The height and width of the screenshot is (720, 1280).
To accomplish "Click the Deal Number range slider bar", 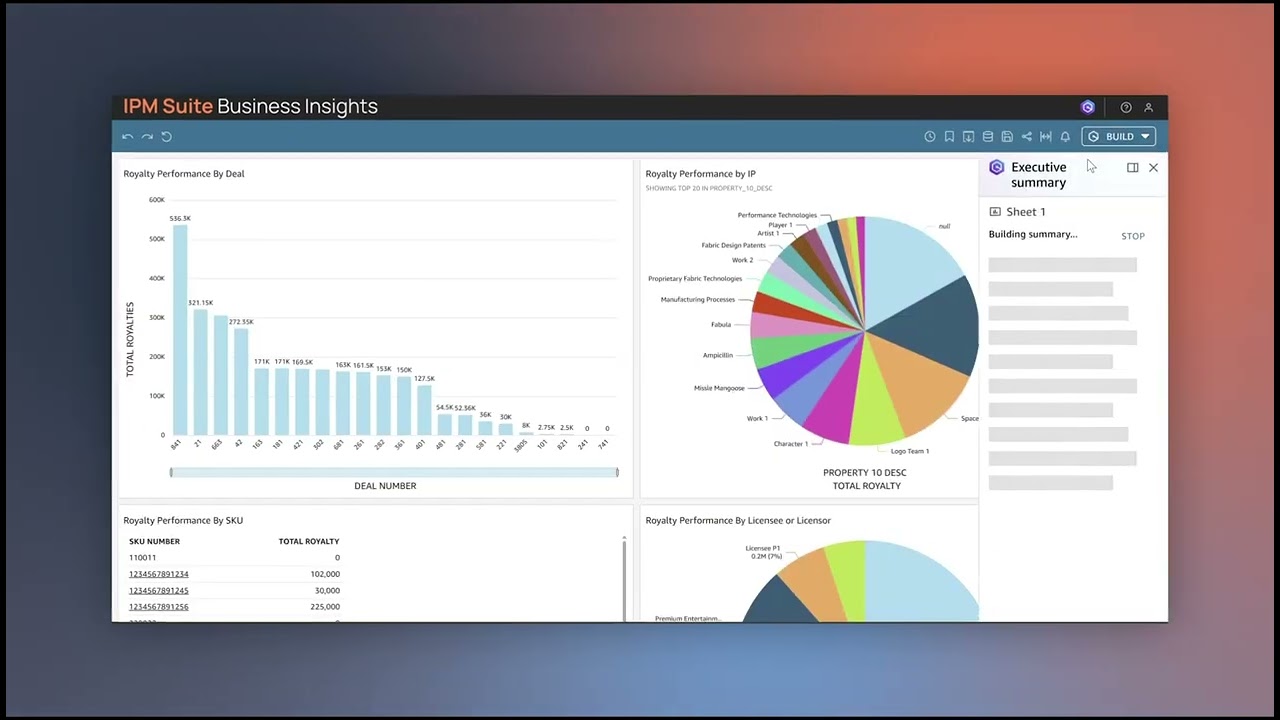I will (x=394, y=472).
